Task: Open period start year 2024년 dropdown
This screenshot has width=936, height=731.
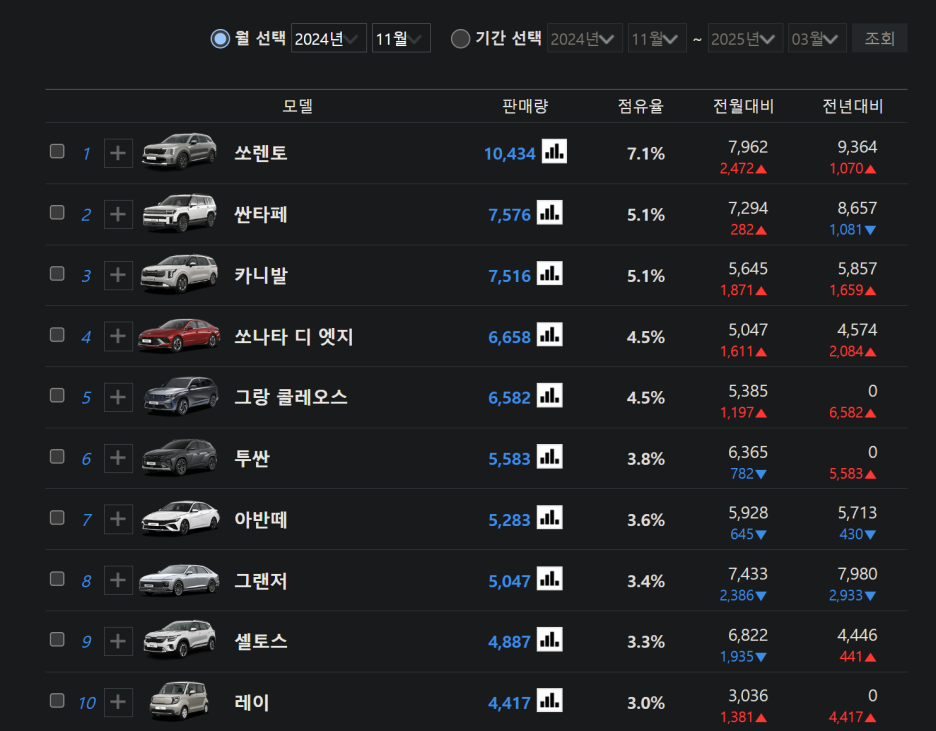Action: (585, 38)
